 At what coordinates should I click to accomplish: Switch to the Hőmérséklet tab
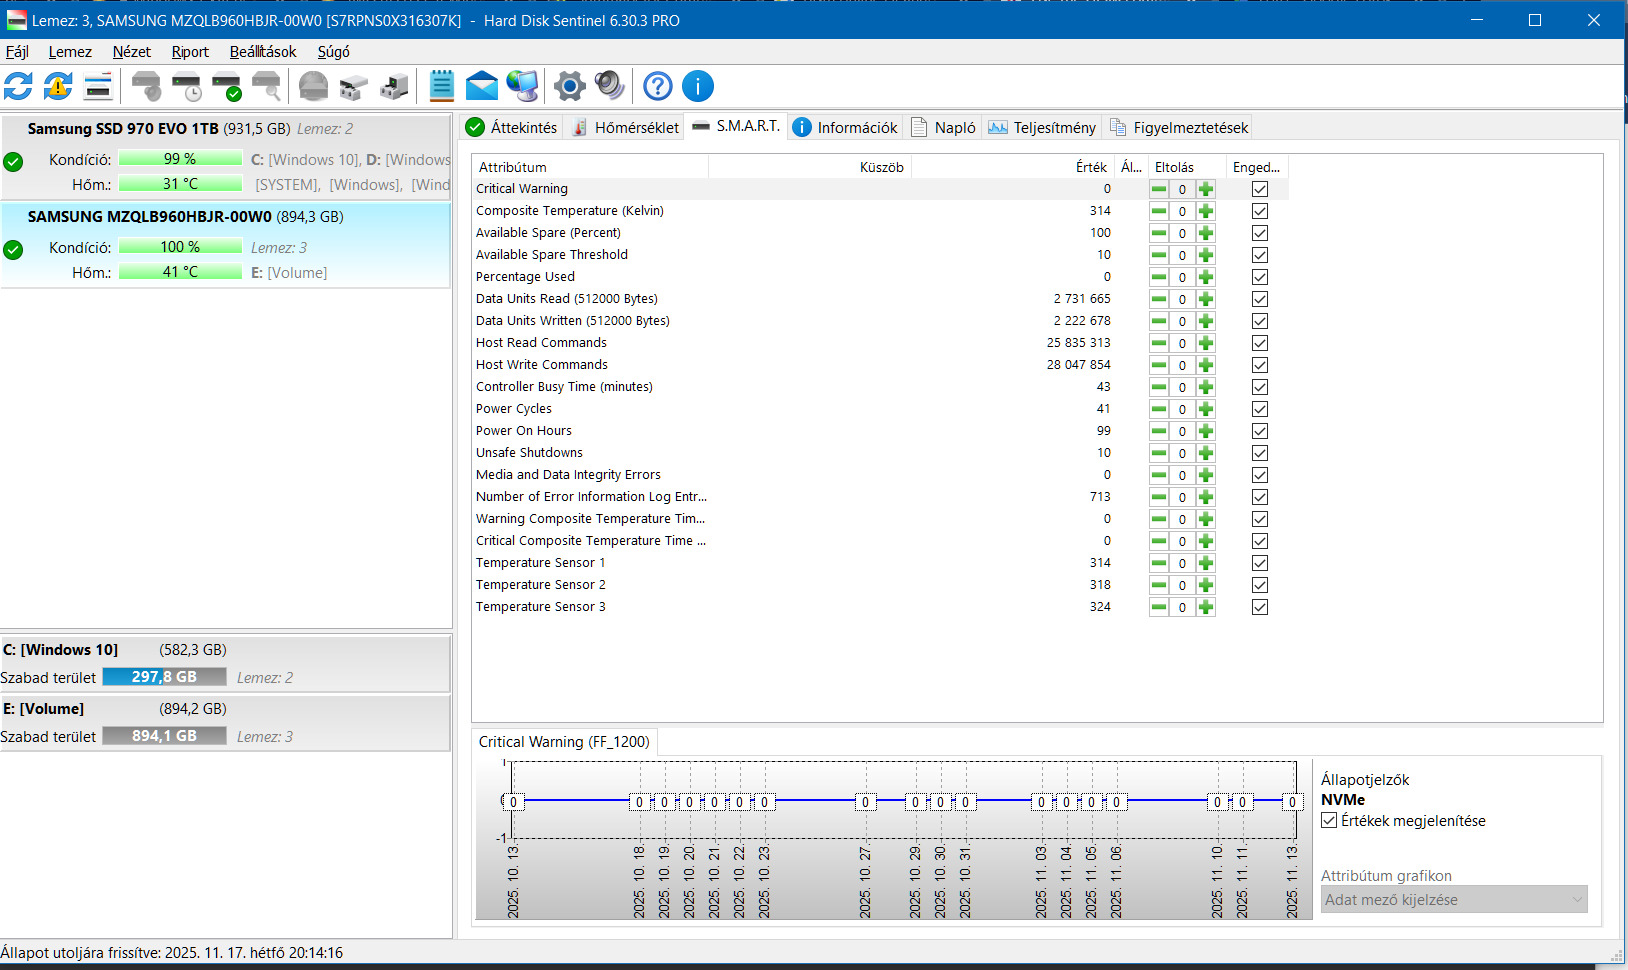pos(625,128)
